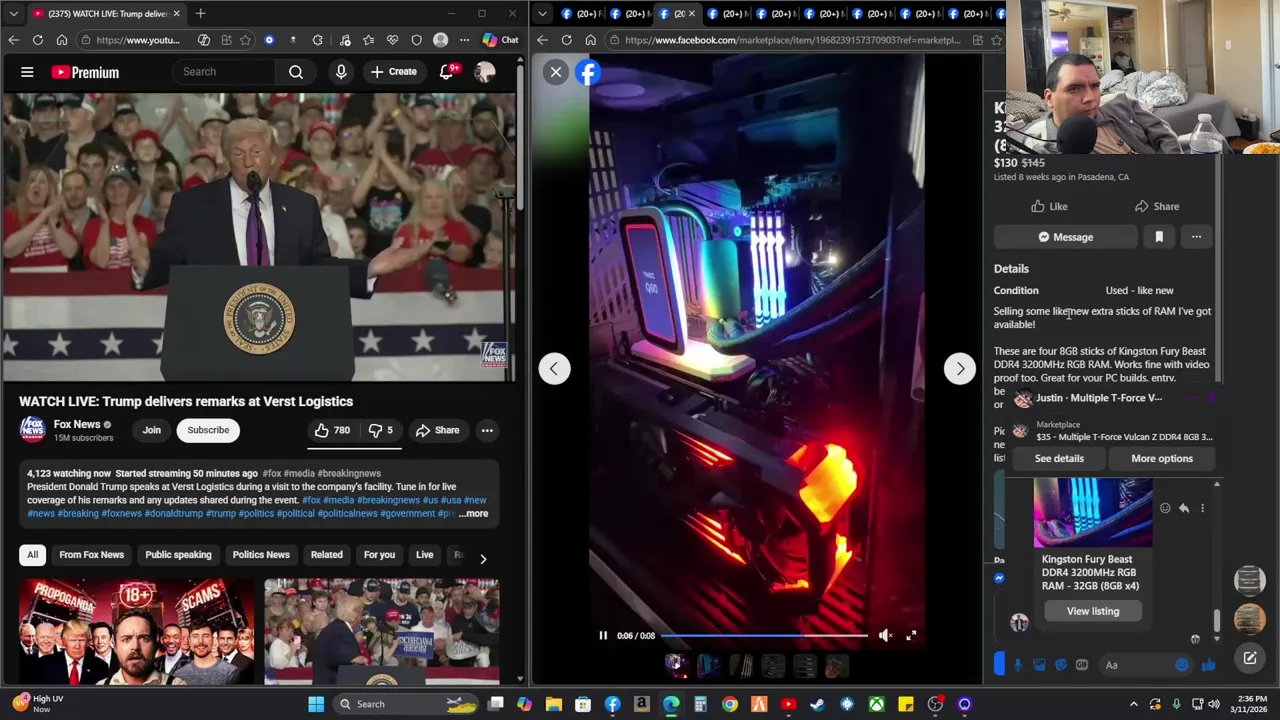Select the 'From Fox News' chip

91,555
